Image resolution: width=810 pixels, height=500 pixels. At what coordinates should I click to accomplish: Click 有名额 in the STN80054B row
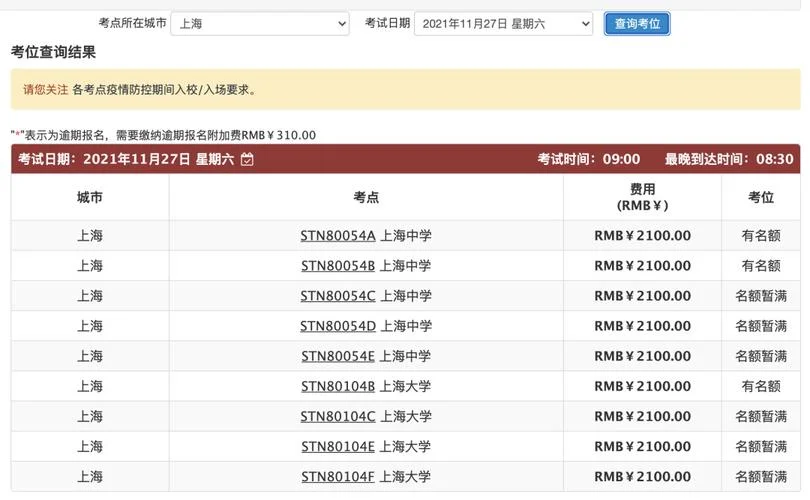pyautogui.click(x=761, y=265)
